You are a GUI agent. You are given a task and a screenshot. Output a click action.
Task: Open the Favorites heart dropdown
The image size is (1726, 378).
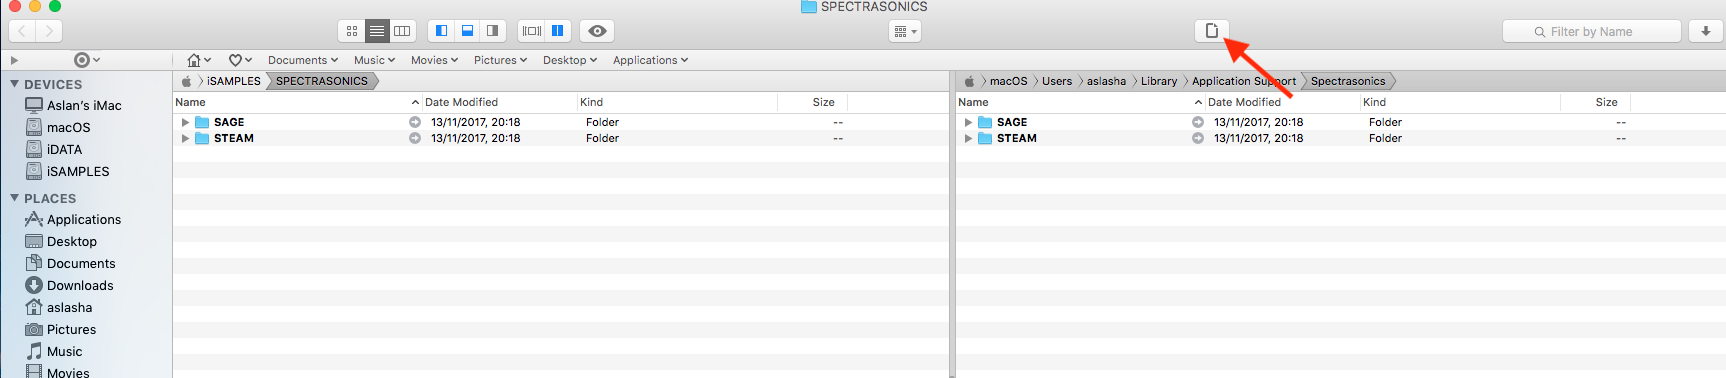(x=240, y=60)
